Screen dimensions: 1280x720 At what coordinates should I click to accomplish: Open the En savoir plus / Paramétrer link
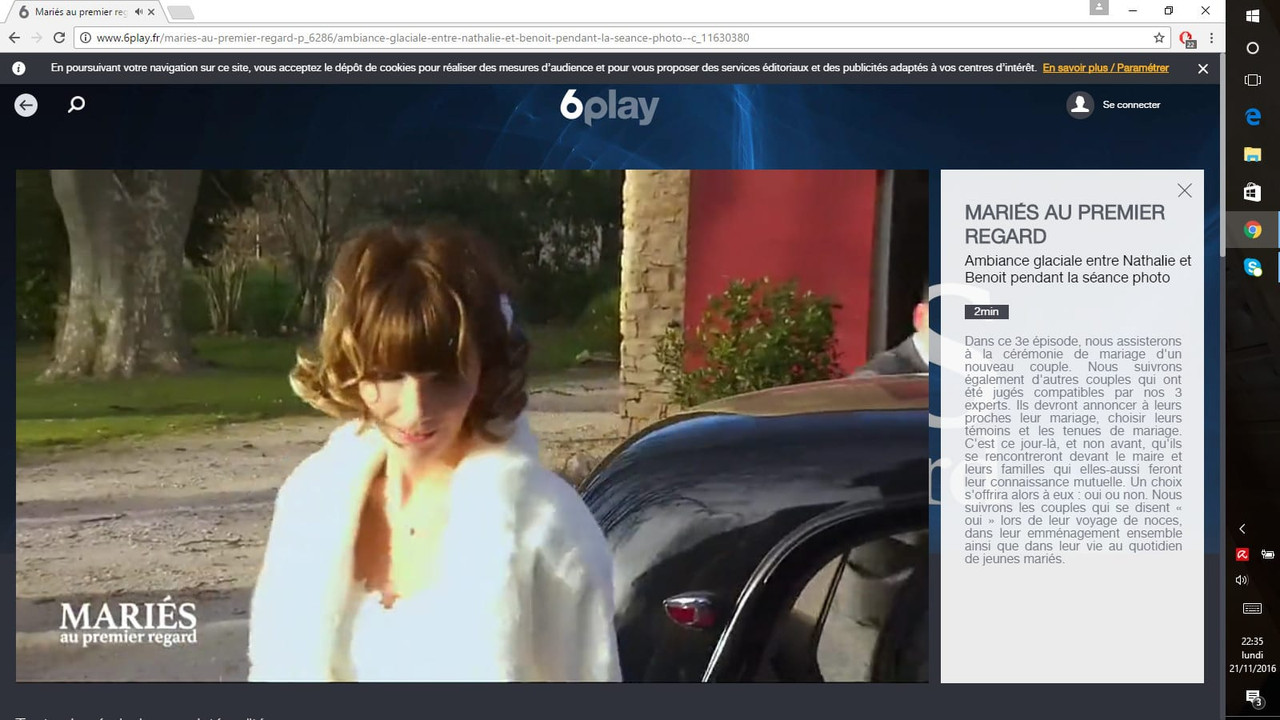pos(1106,68)
